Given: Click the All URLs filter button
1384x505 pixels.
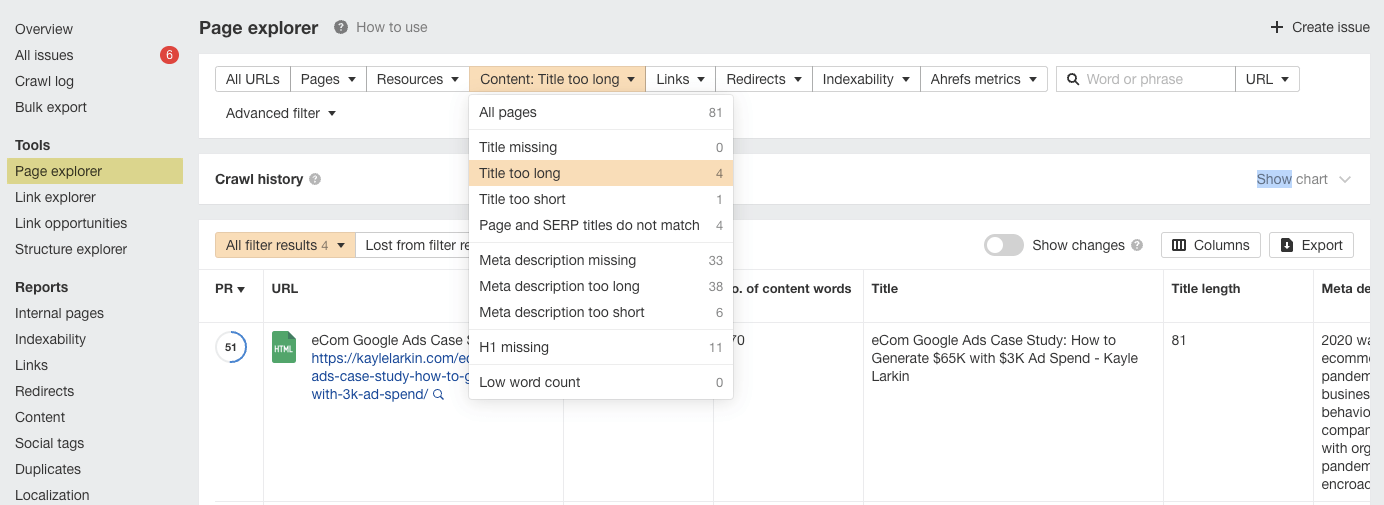Looking at the screenshot, I should tap(253, 79).
